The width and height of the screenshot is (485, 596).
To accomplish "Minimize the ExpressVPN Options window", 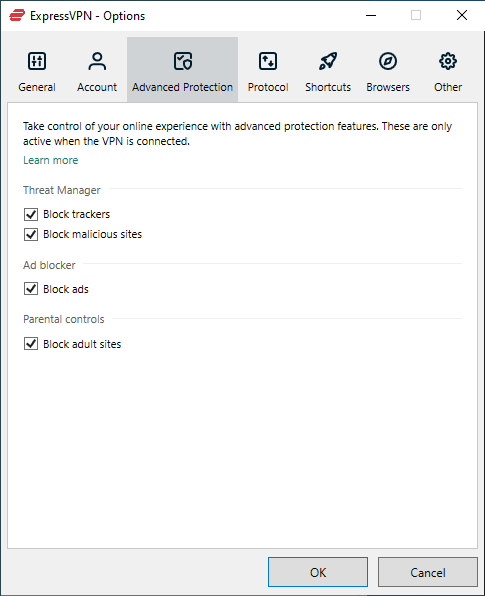I will (x=371, y=16).
